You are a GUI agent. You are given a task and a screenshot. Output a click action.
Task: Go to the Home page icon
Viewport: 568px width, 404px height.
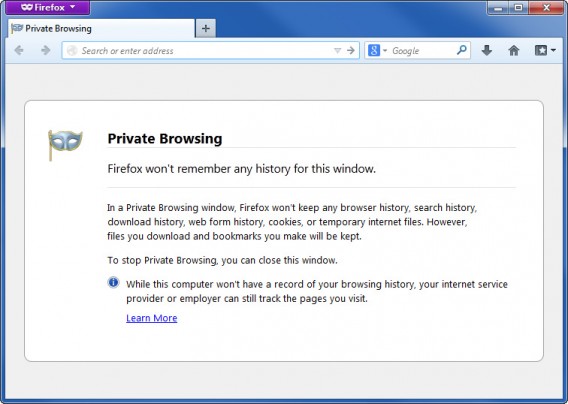coord(514,50)
